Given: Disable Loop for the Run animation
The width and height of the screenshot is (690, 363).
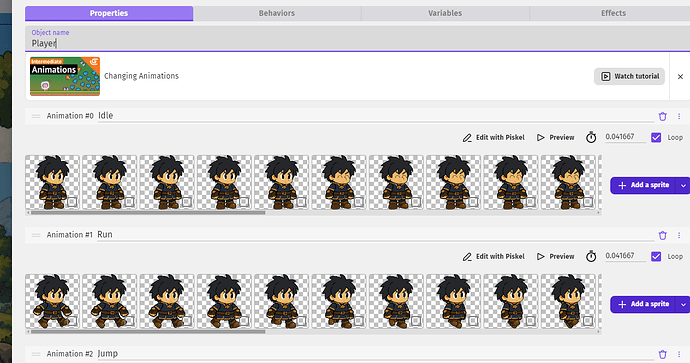Looking at the screenshot, I should pos(656,256).
